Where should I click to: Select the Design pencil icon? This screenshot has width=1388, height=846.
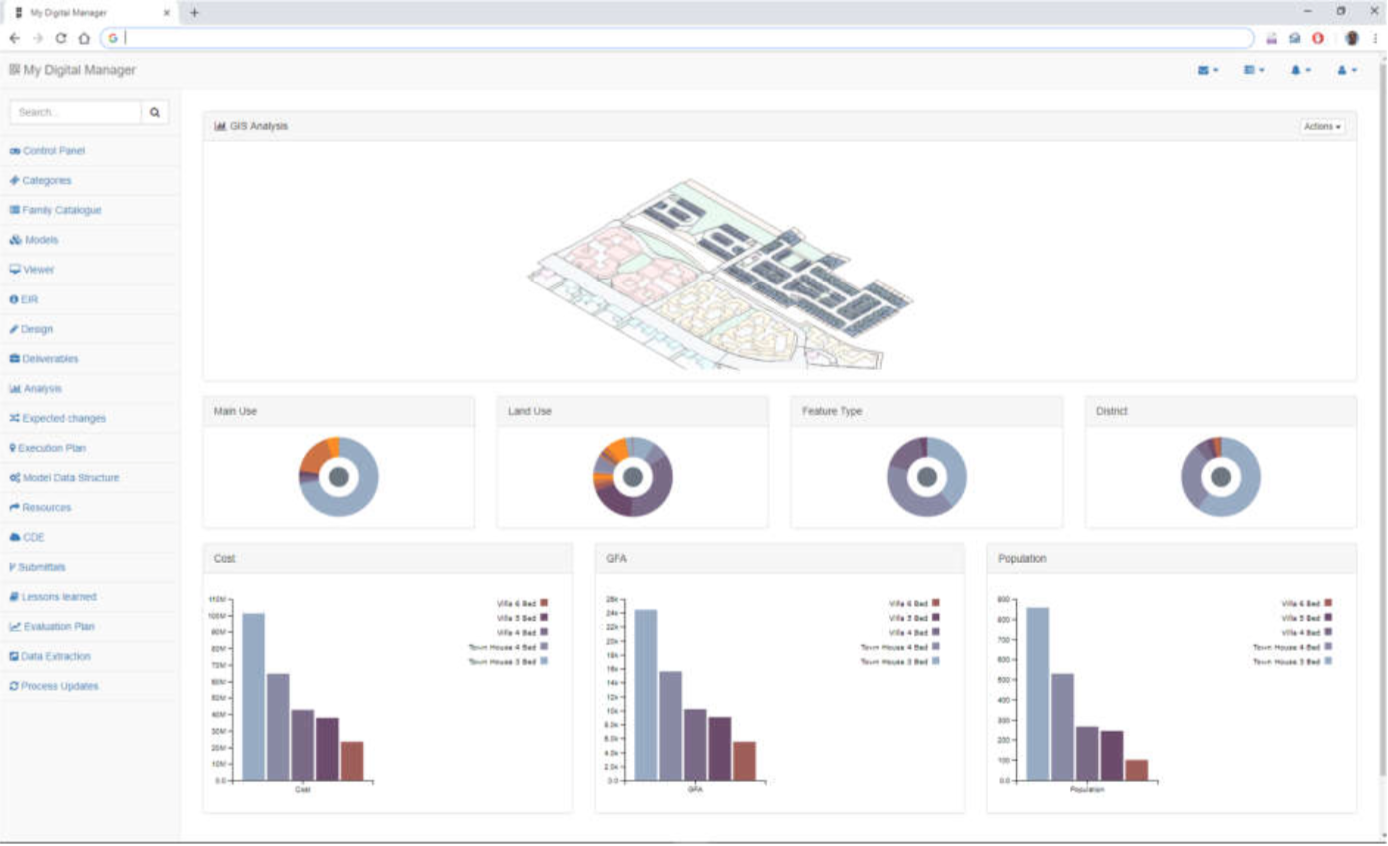pyautogui.click(x=14, y=328)
